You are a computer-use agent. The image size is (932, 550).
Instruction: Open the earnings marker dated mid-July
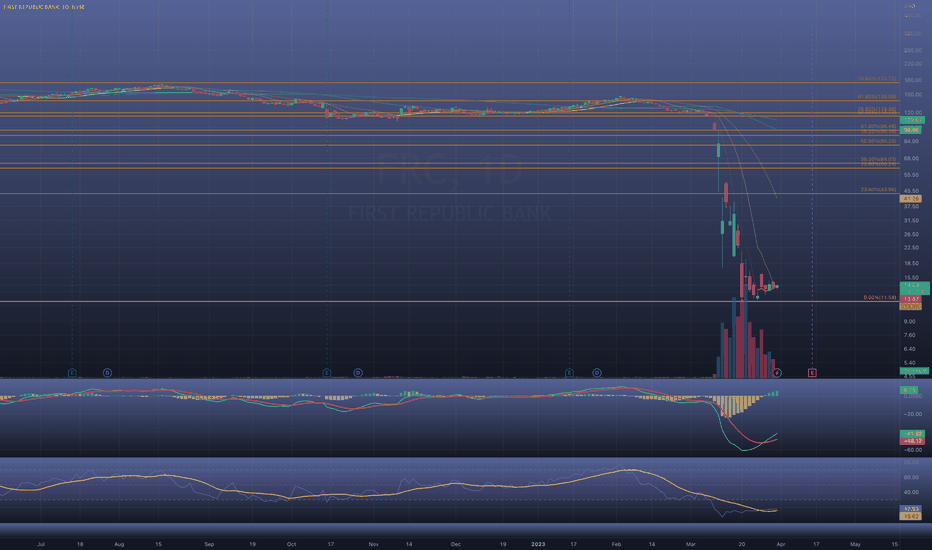click(x=72, y=373)
